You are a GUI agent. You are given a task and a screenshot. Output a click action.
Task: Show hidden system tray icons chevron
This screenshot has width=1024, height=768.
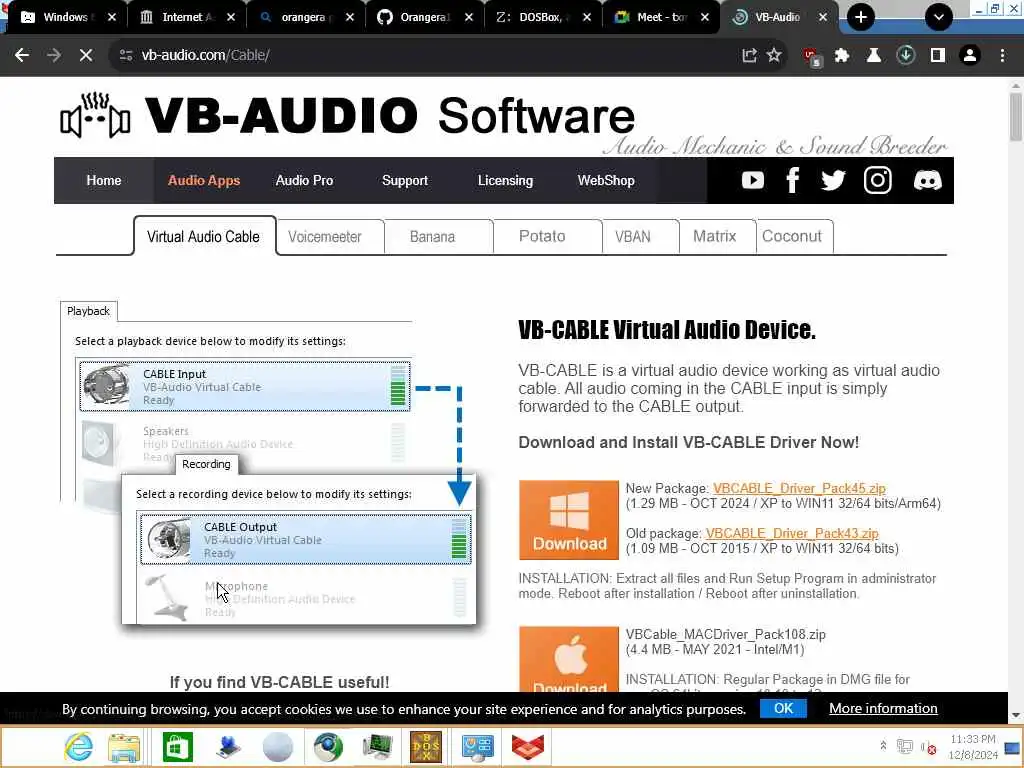click(x=883, y=745)
